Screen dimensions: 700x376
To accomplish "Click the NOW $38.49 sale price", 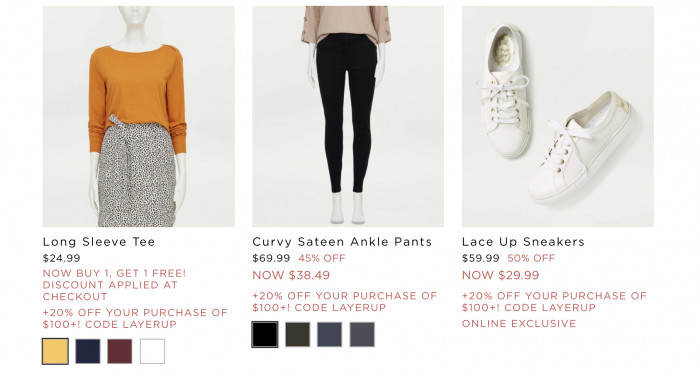I will 291,275.
